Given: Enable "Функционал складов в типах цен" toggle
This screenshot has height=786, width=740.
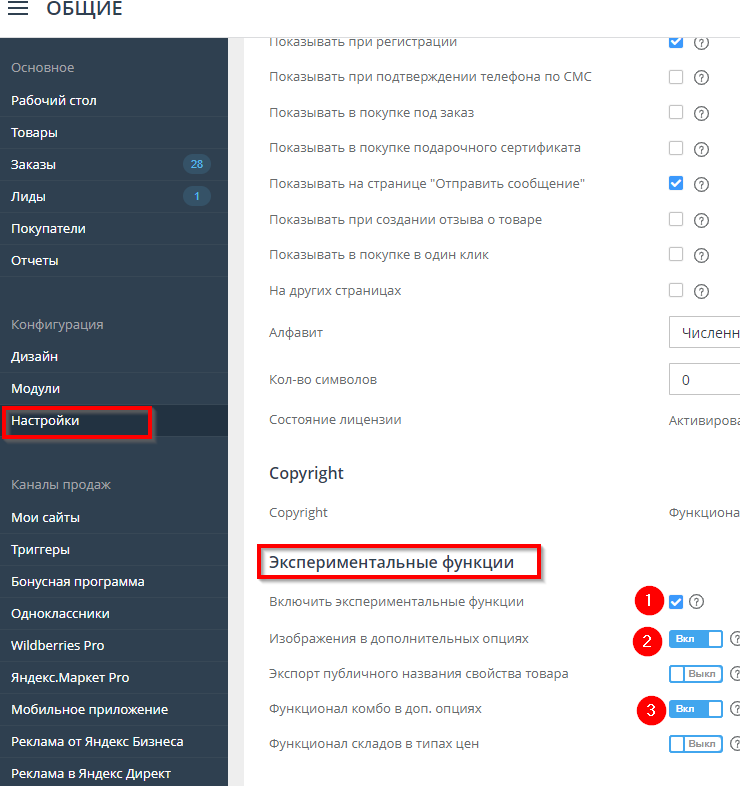Looking at the screenshot, I should [695, 744].
